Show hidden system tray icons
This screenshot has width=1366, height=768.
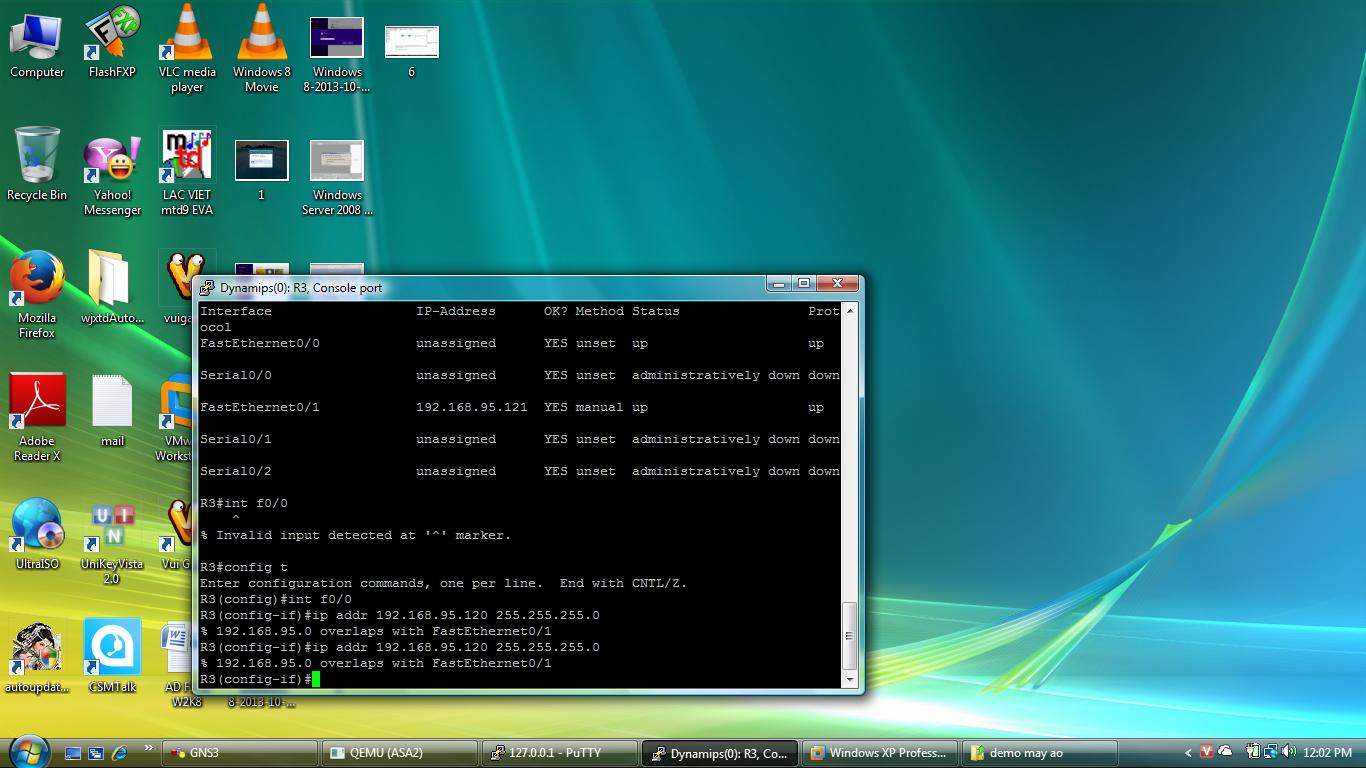point(1188,753)
